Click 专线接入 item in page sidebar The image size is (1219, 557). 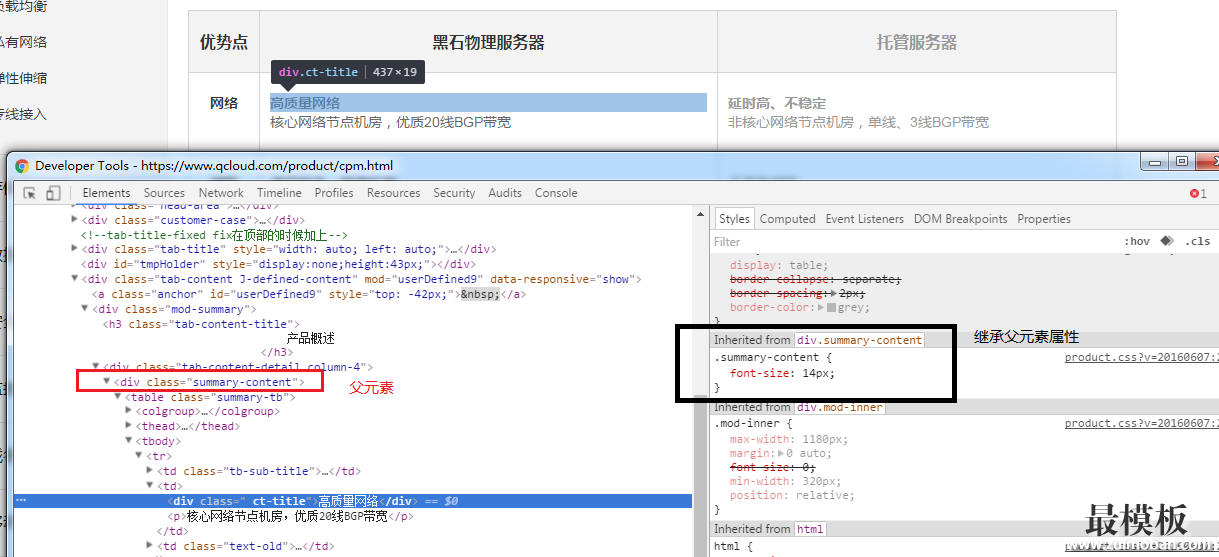[22, 114]
